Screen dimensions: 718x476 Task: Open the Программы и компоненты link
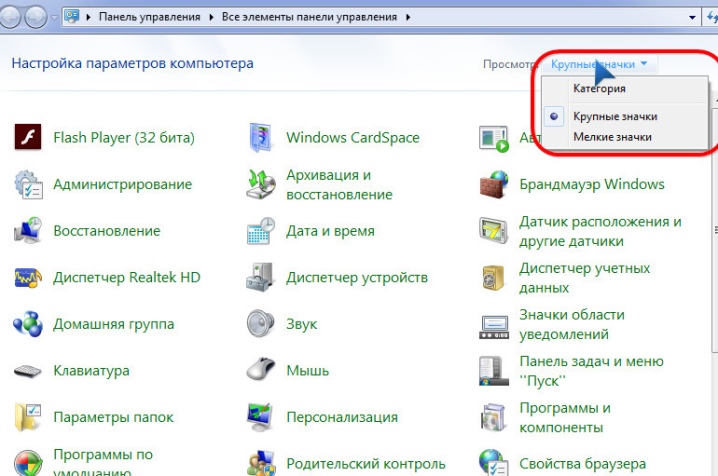[565, 417]
